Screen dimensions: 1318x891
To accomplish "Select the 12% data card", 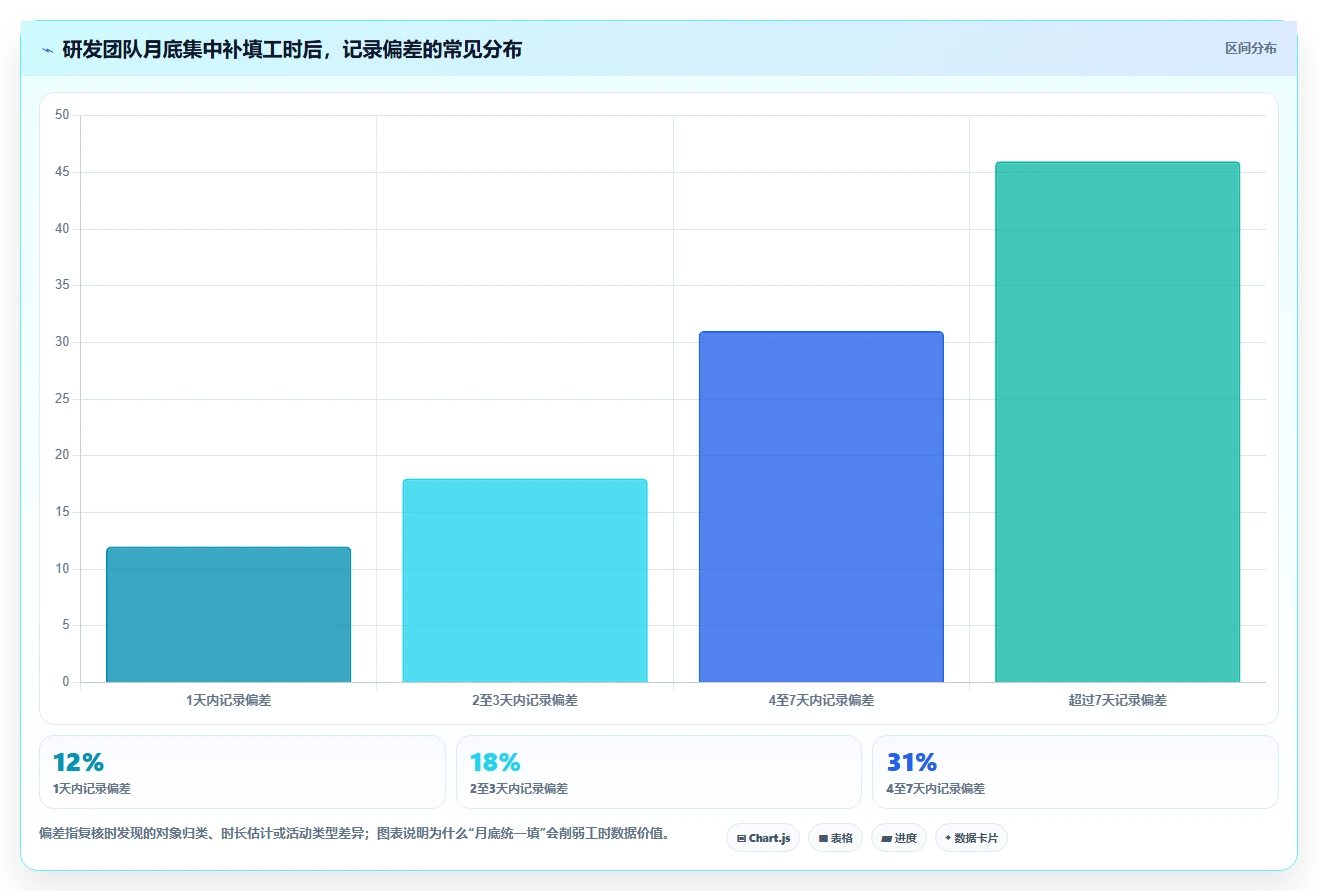I will tap(242, 772).
